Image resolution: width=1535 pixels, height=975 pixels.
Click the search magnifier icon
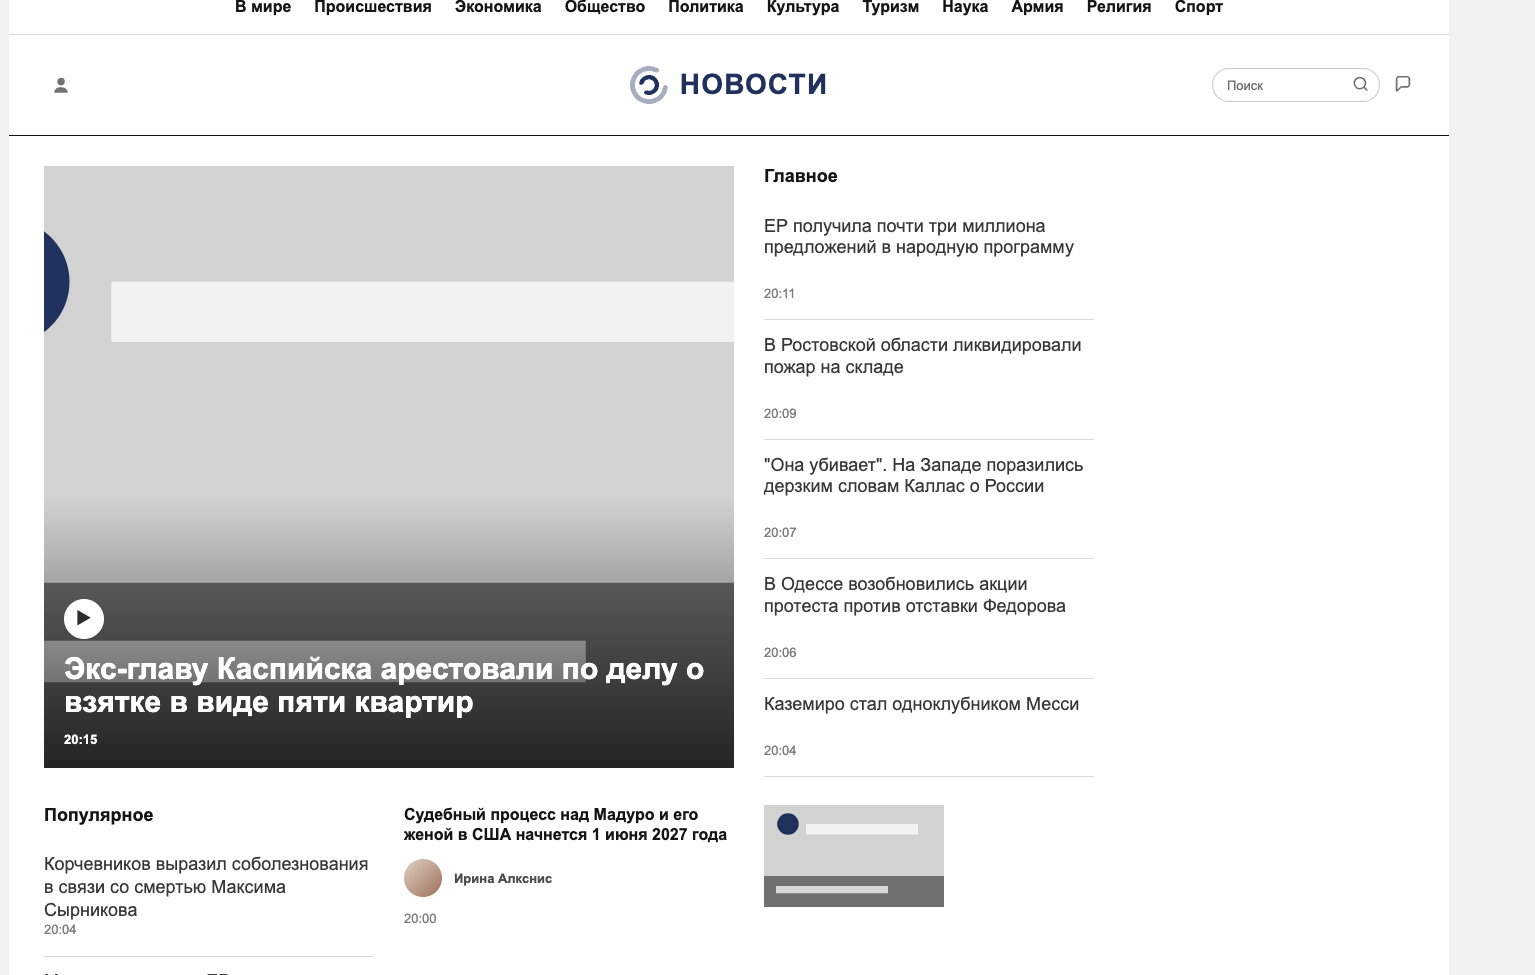coord(1360,84)
